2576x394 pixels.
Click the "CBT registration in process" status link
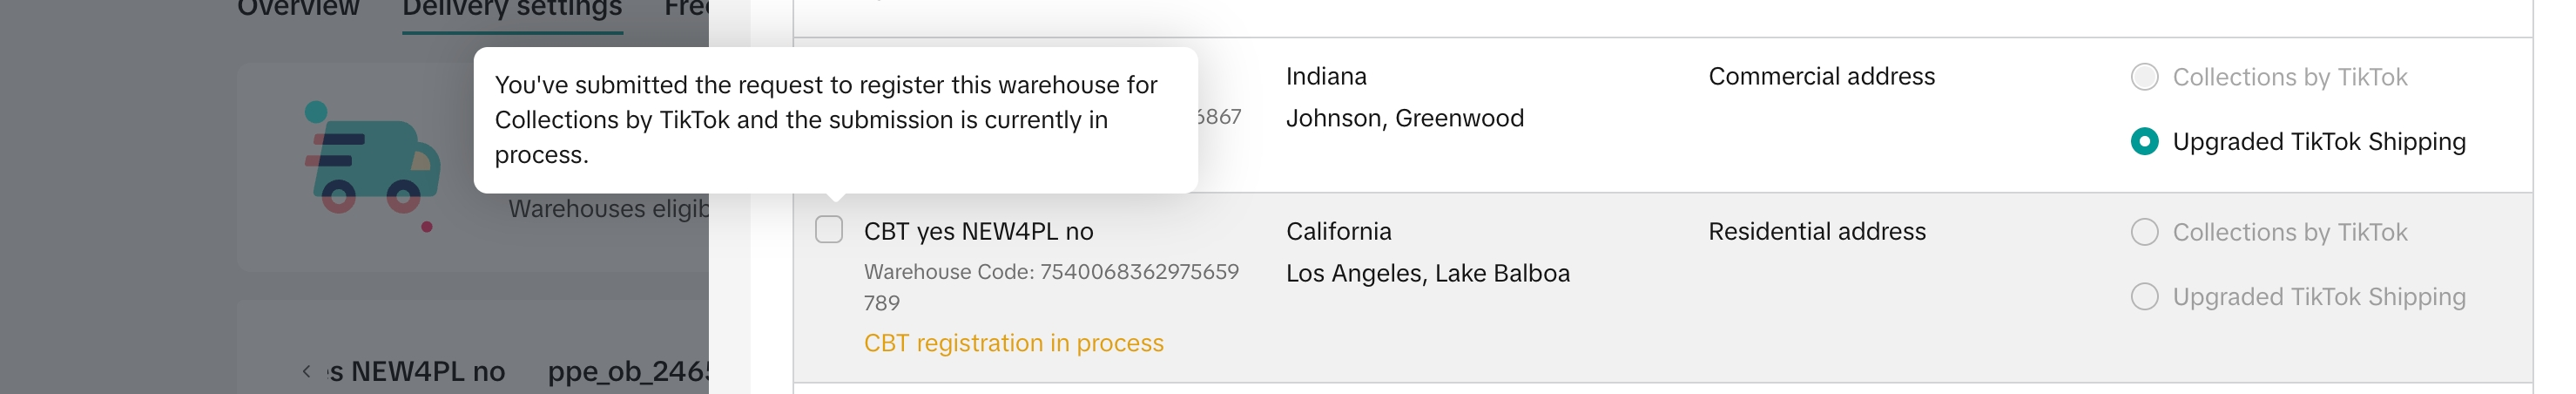tap(1013, 343)
